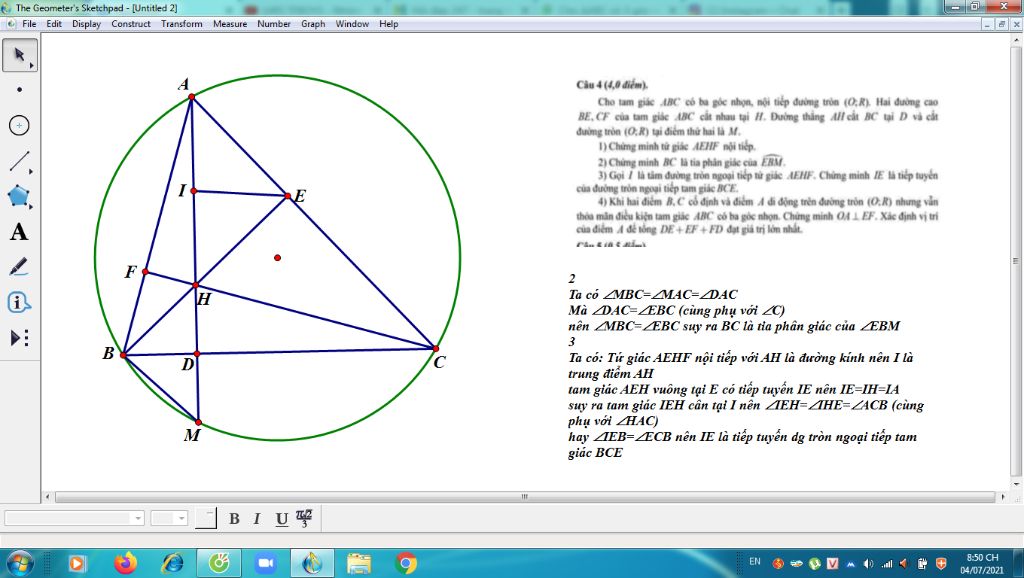Image resolution: width=1024 pixels, height=578 pixels.
Task: Open the Graph menu
Action: (313, 24)
